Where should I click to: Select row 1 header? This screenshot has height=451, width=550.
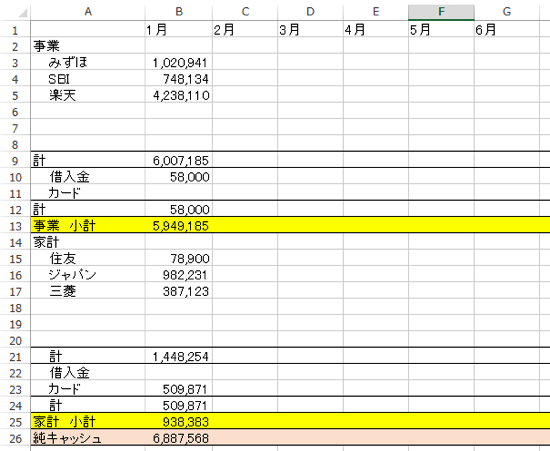tap(15, 30)
